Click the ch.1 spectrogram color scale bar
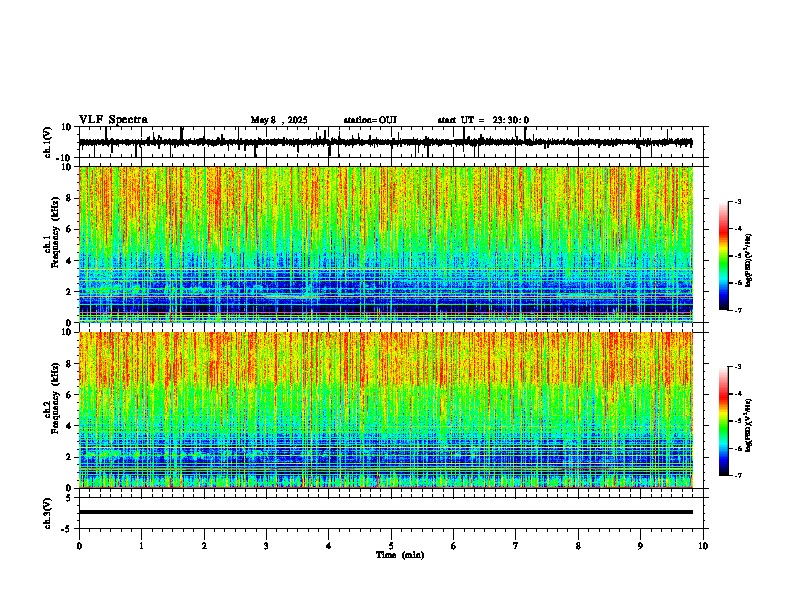The height and width of the screenshot is (612, 792). pos(723,256)
